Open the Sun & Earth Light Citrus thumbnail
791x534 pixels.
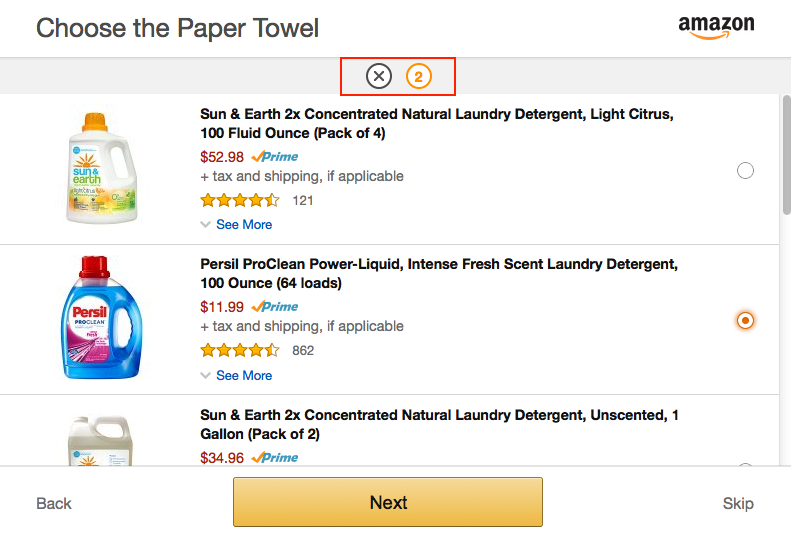click(101, 168)
